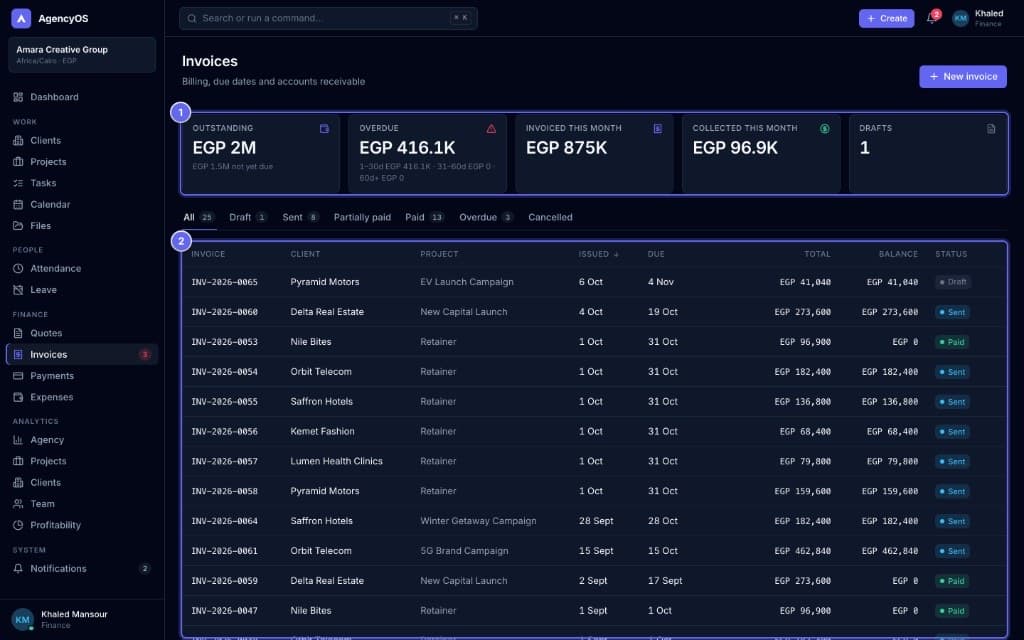Click the Winter Getaway Campaign project
Image resolution: width=1024 pixels, height=640 pixels.
coord(478,521)
